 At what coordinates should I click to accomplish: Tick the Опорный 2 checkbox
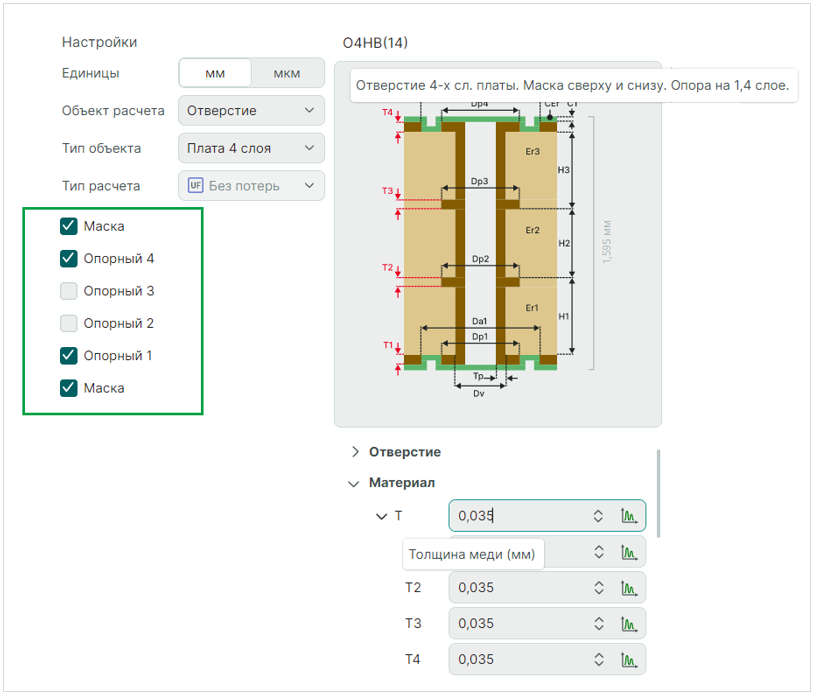pos(69,323)
